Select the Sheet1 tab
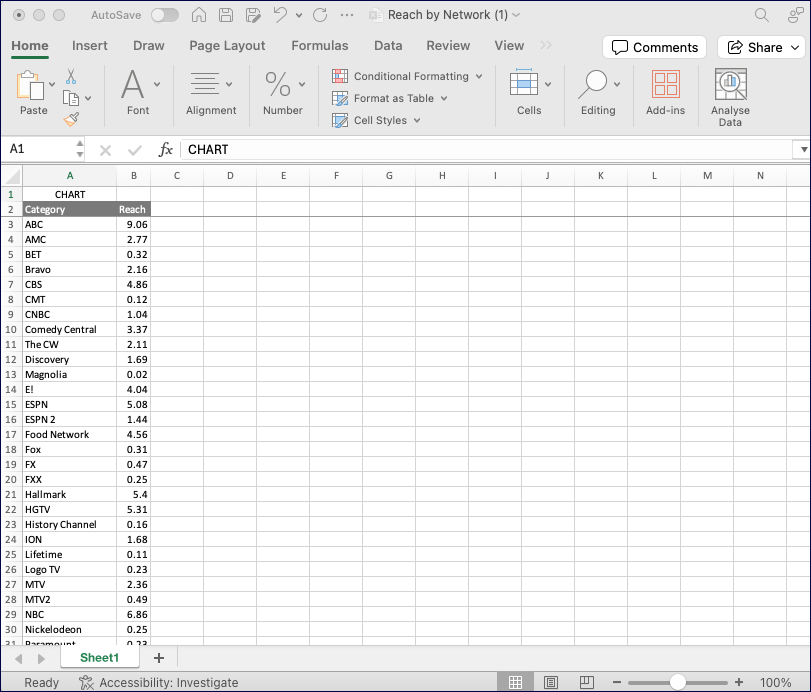This screenshot has width=811, height=692. tap(99, 657)
